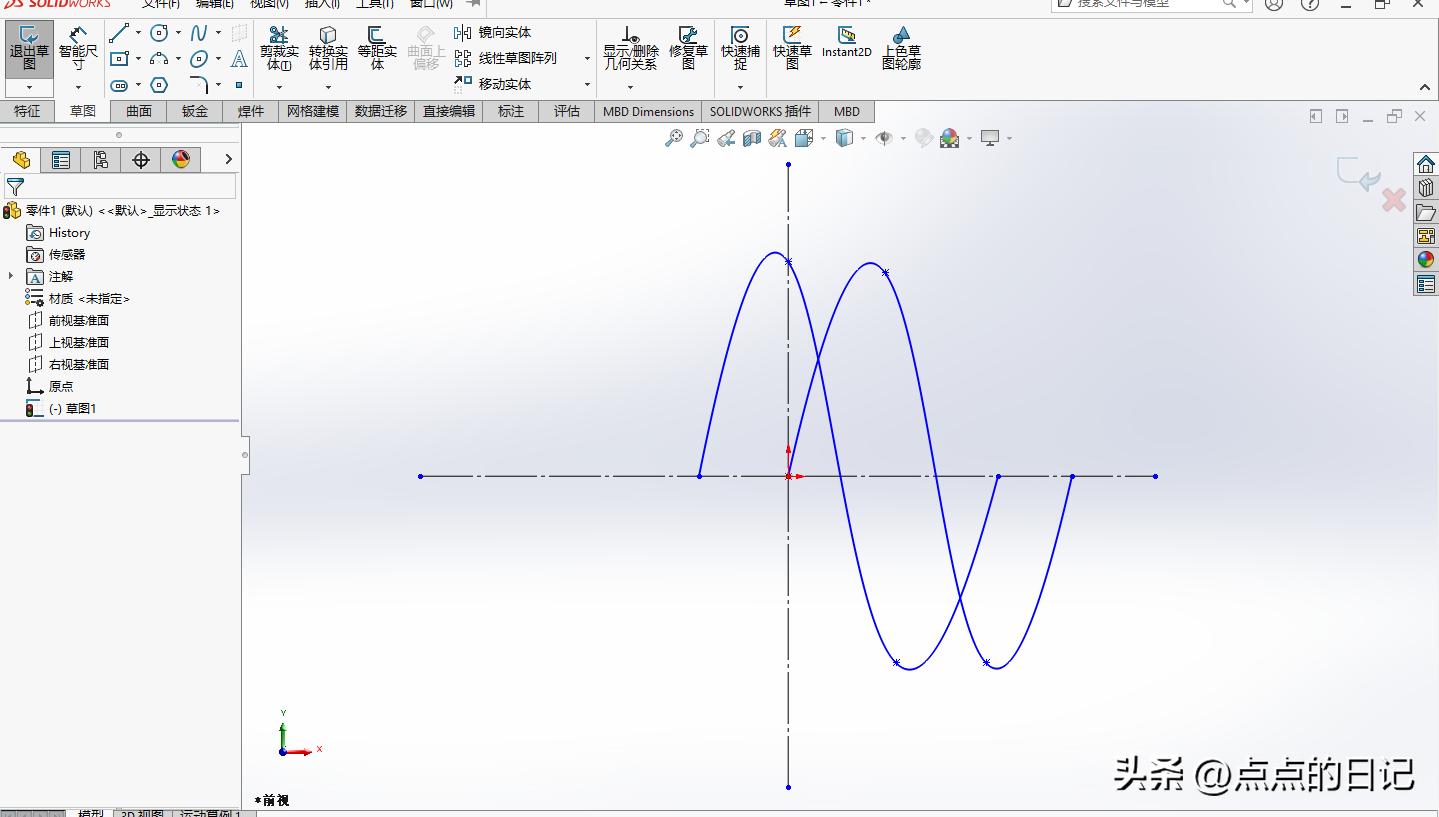Select the History folder in tree

[x=58, y=232]
